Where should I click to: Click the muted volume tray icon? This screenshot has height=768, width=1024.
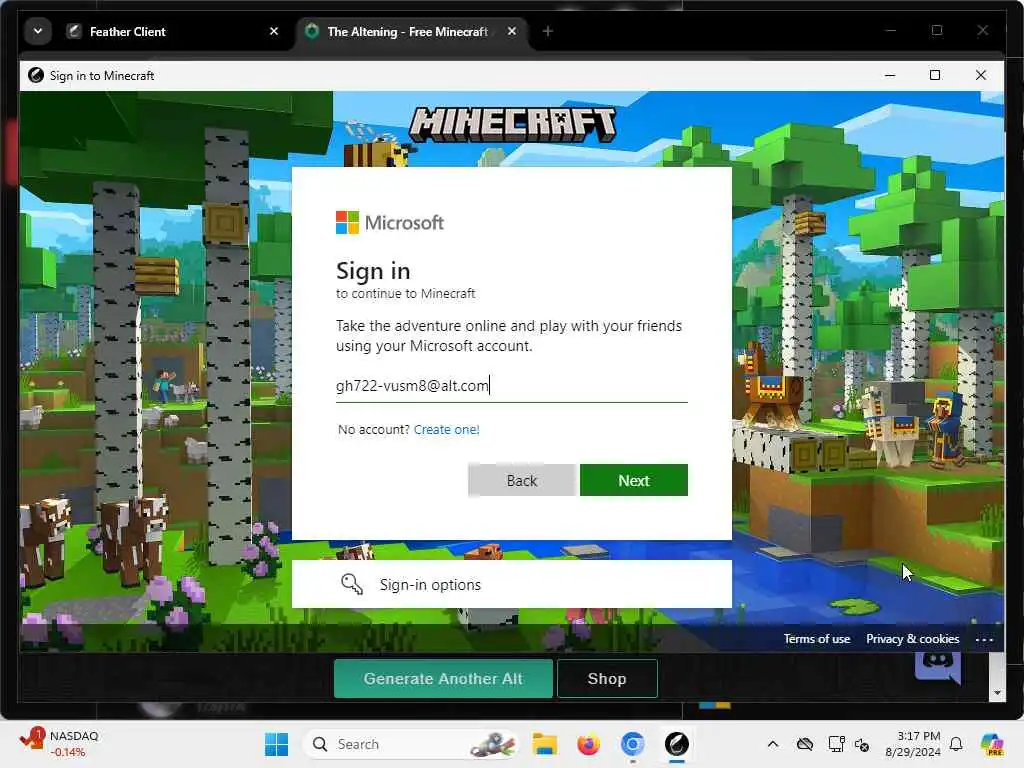tap(862, 744)
